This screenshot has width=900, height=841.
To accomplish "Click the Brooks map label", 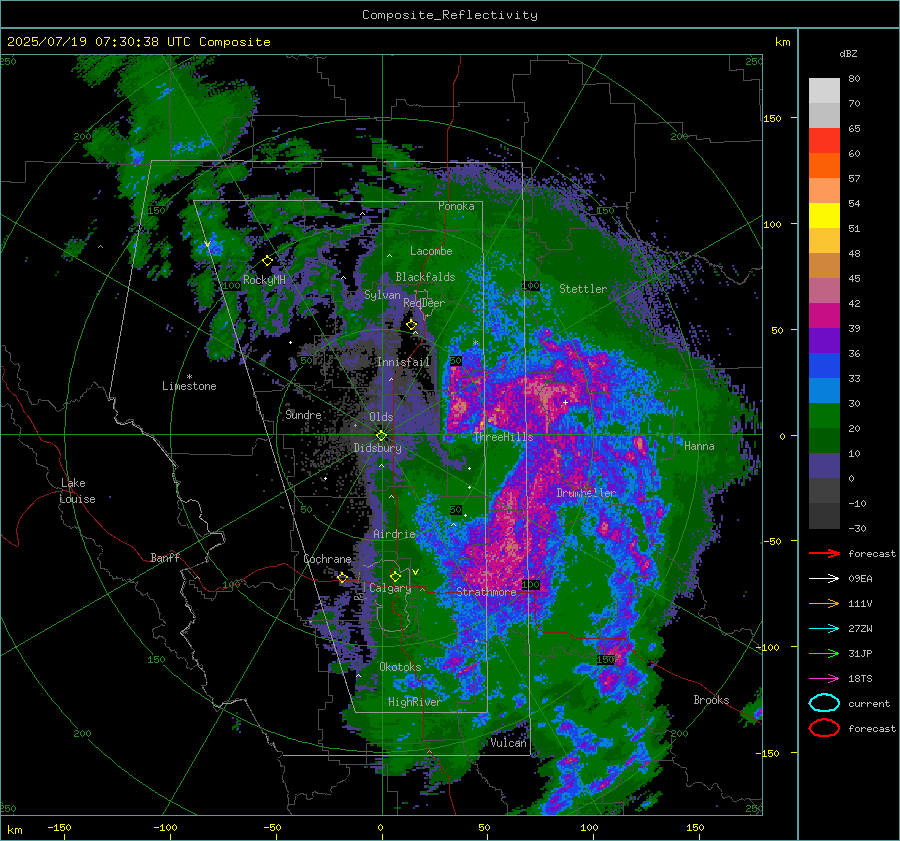I will (x=711, y=700).
